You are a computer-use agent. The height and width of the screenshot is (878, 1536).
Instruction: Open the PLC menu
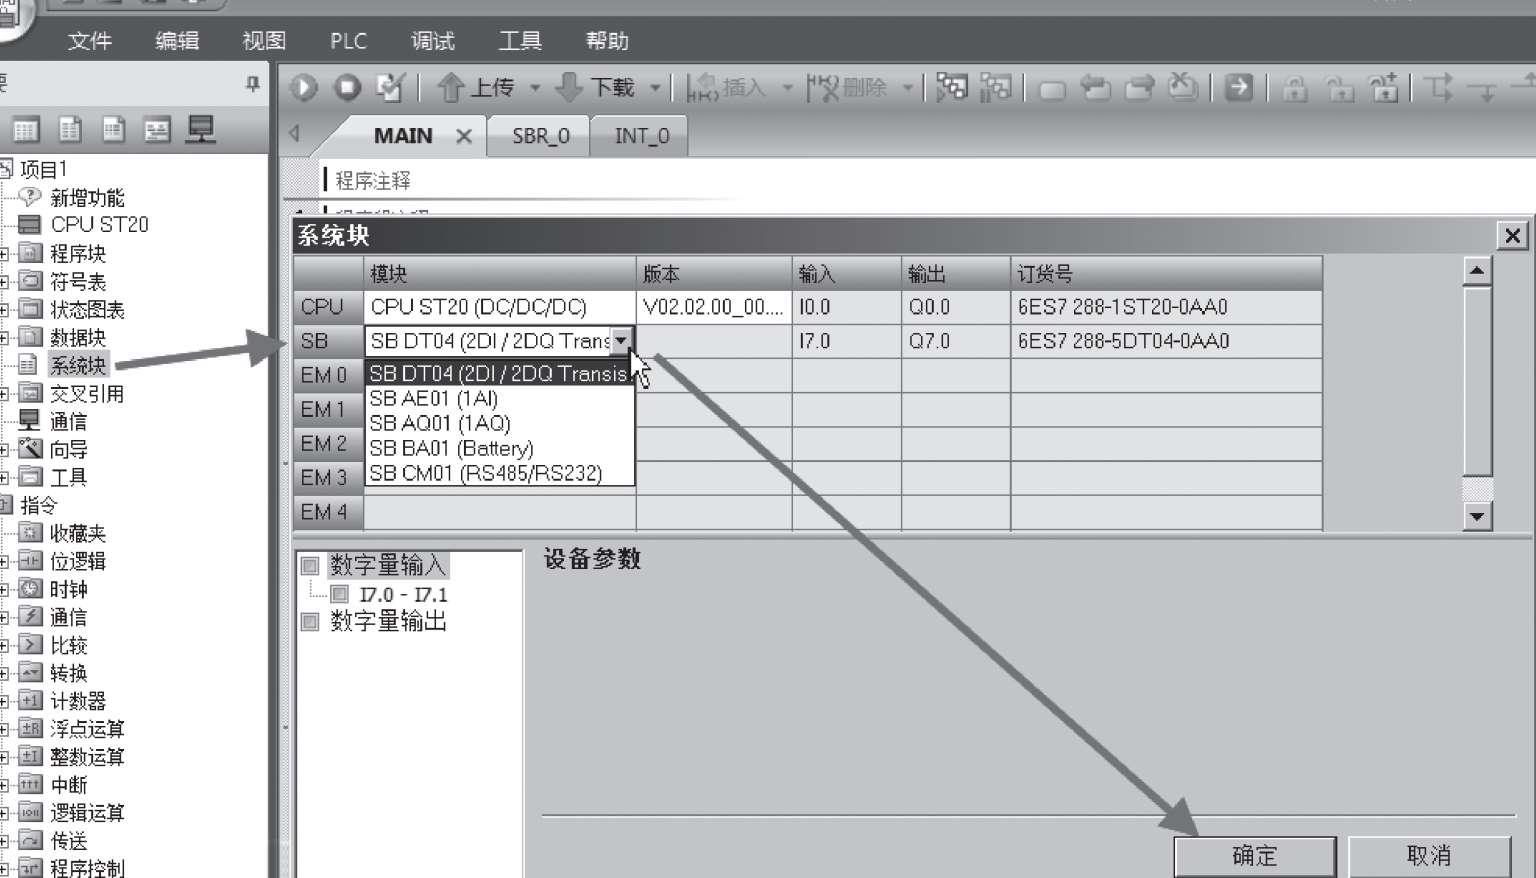349,41
